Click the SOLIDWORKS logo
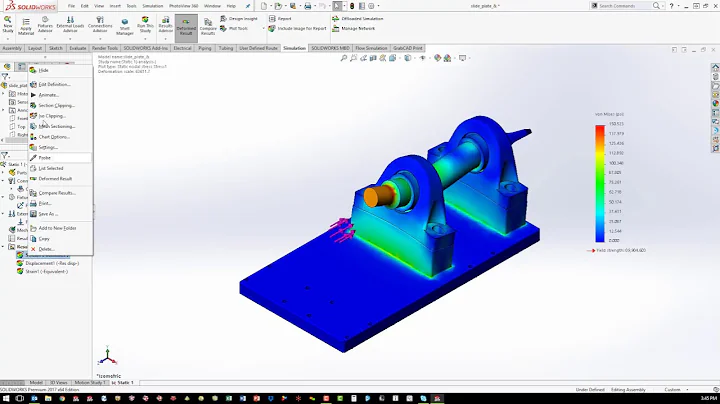720x404 pixels. (30, 6)
